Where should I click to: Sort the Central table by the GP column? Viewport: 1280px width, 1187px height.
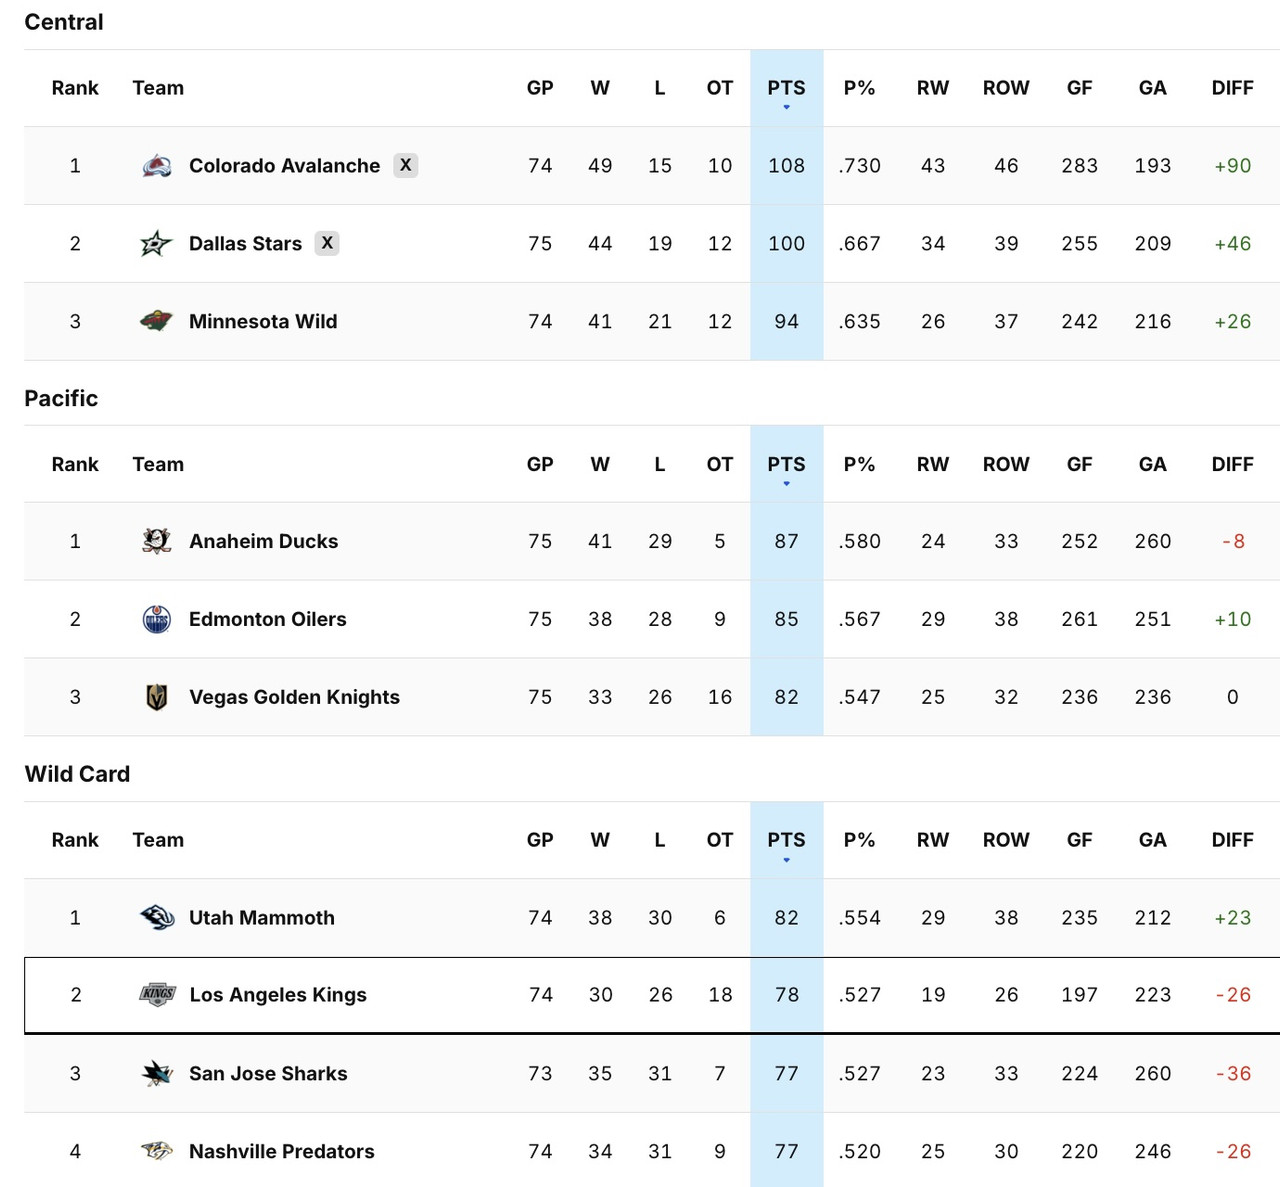pyautogui.click(x=540, y=88)
